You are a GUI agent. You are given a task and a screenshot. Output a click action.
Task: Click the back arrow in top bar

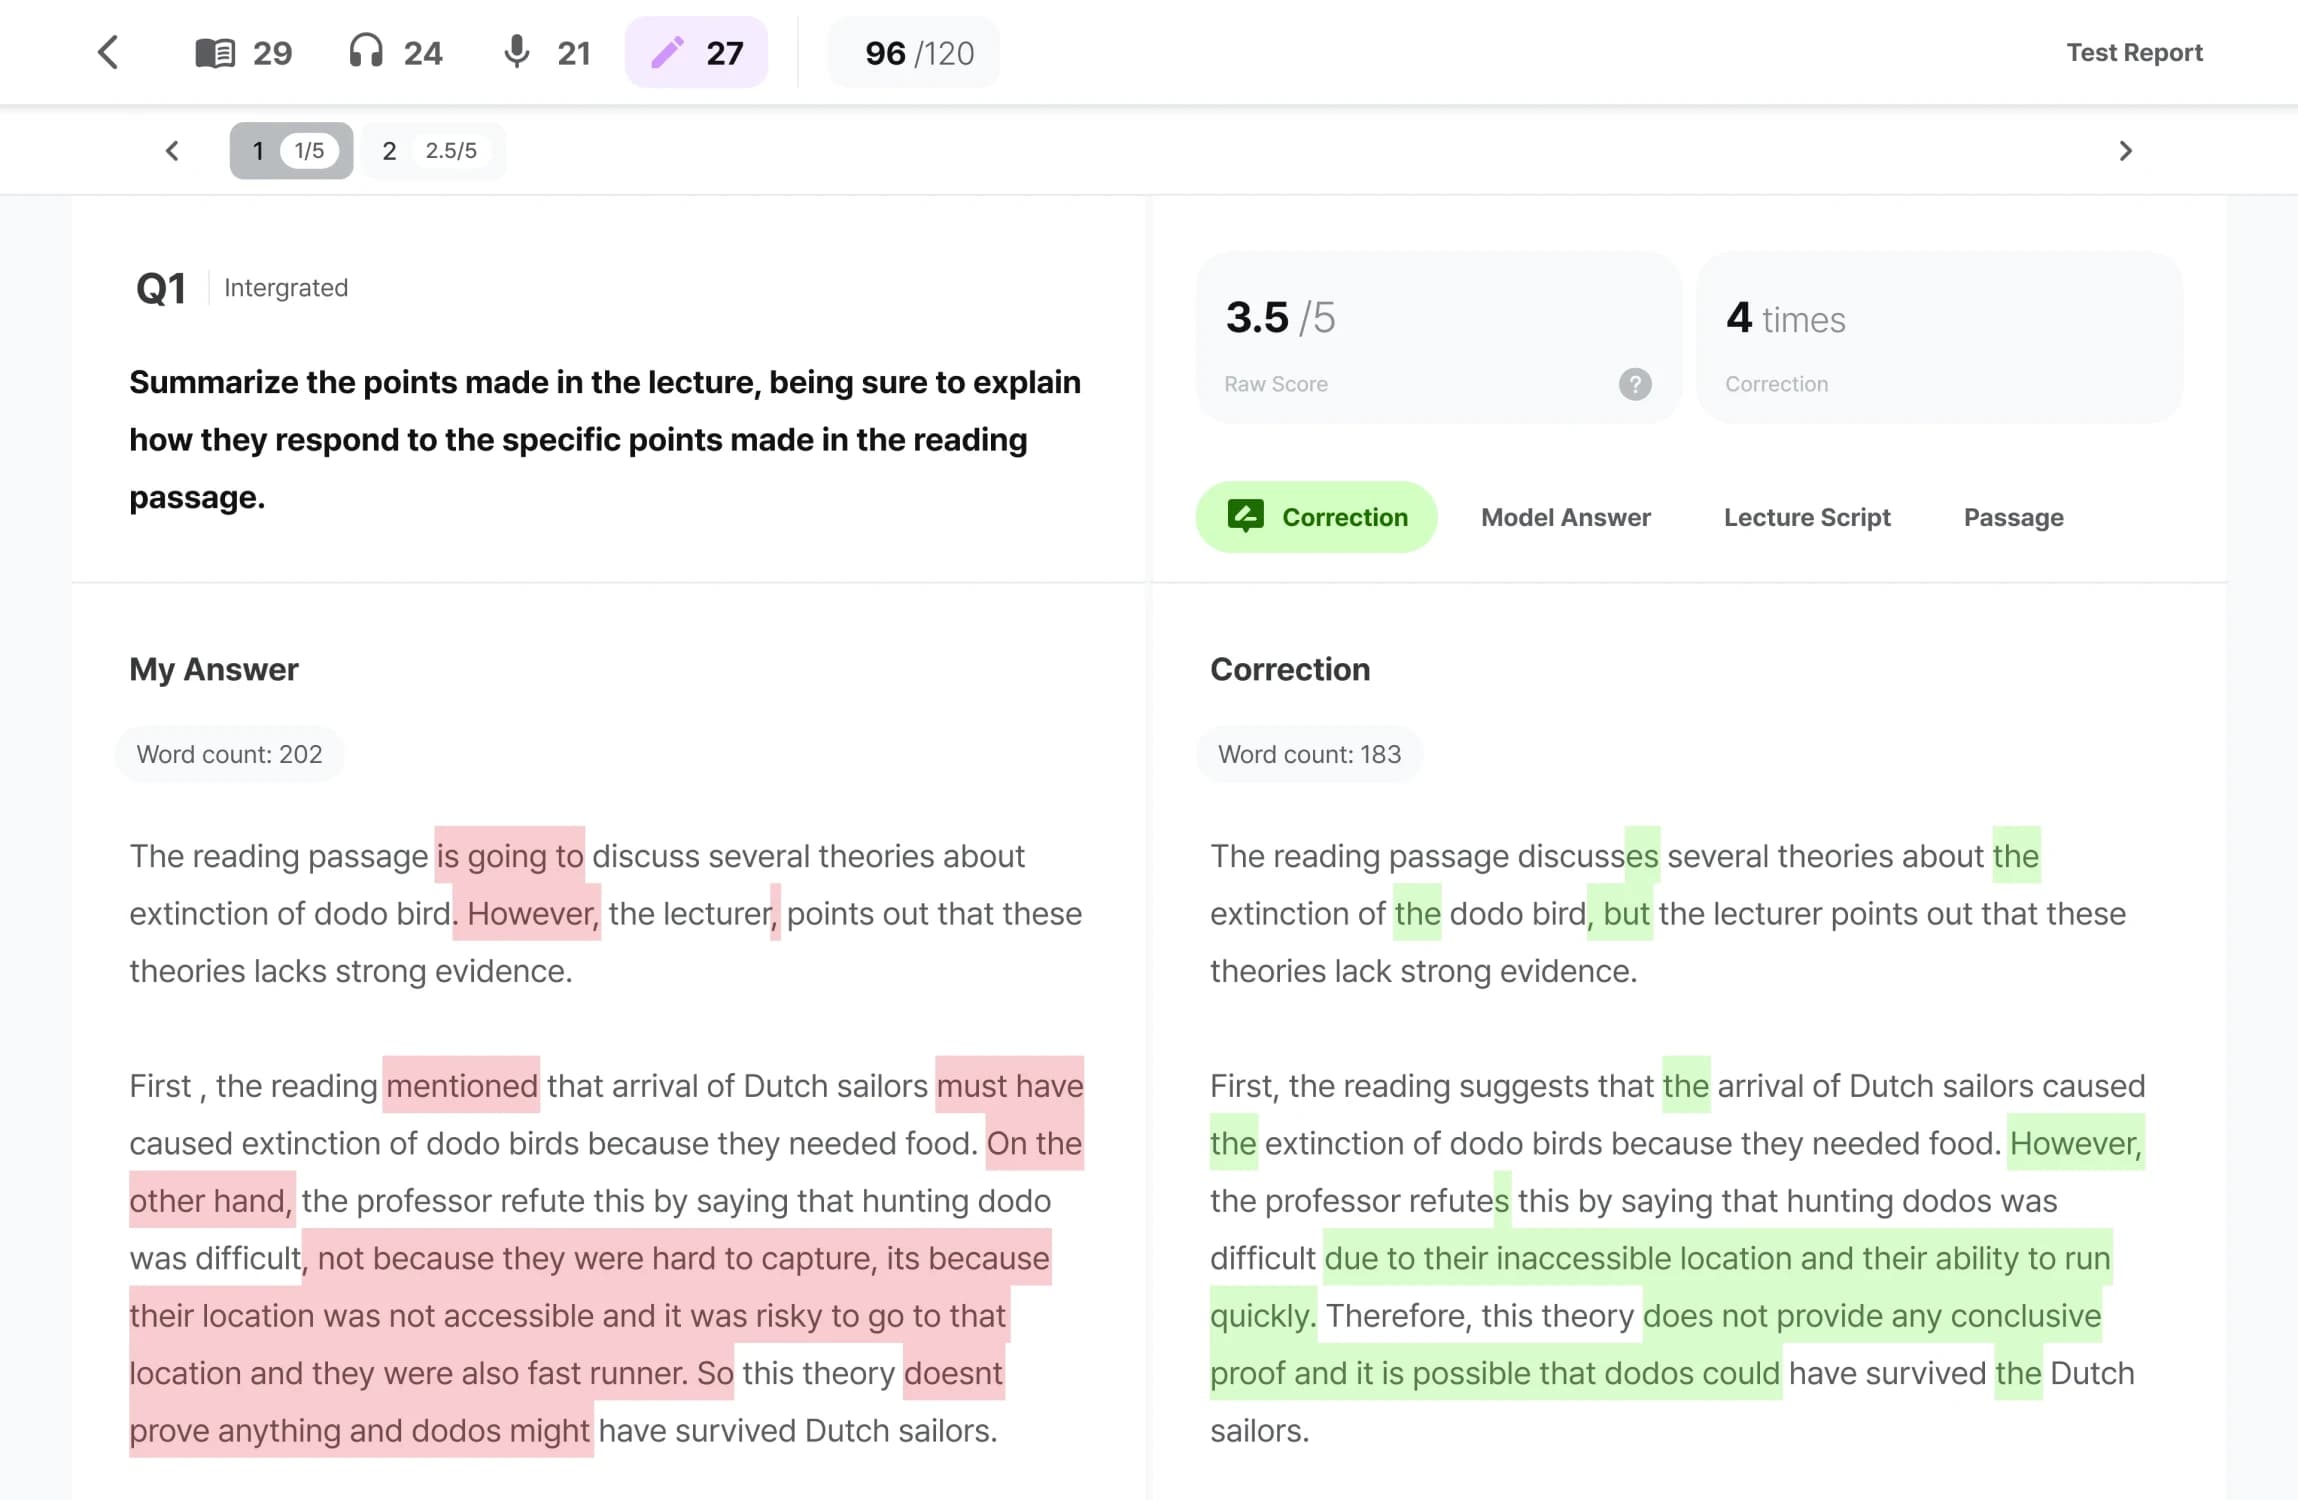tap(108, 52)
